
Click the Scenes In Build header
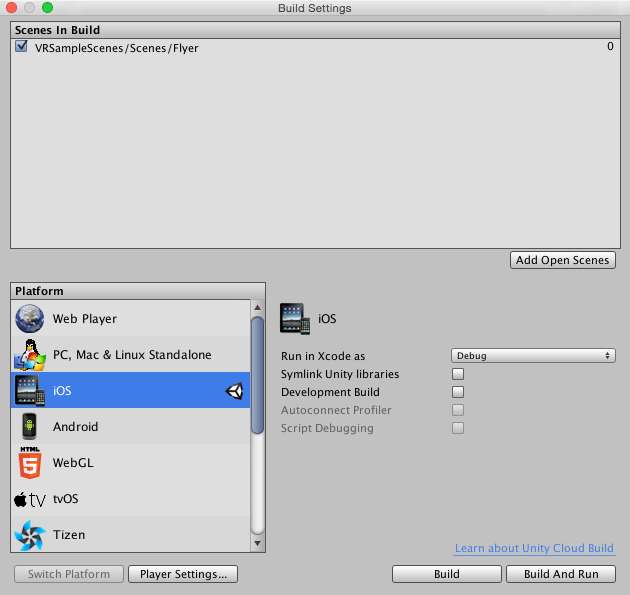(x=315, y=30)
